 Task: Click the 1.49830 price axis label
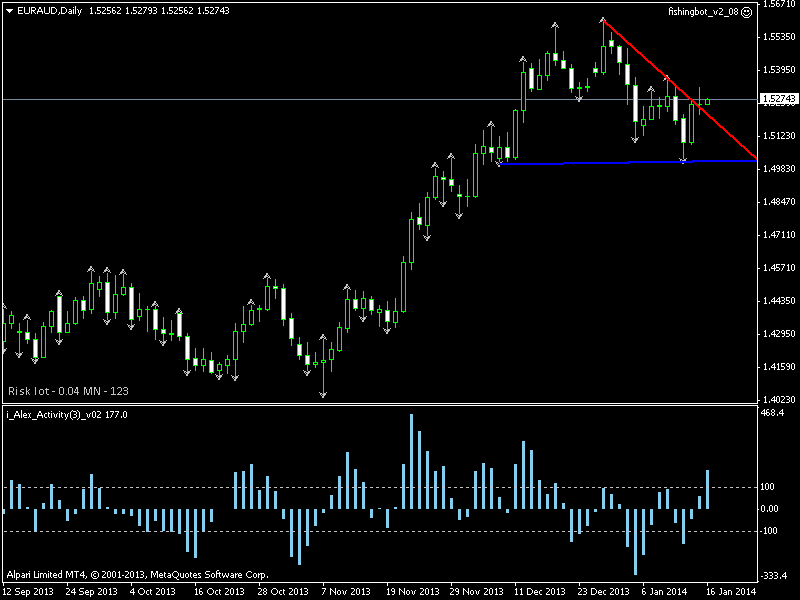pyautogui.click(x=779, y=168)
